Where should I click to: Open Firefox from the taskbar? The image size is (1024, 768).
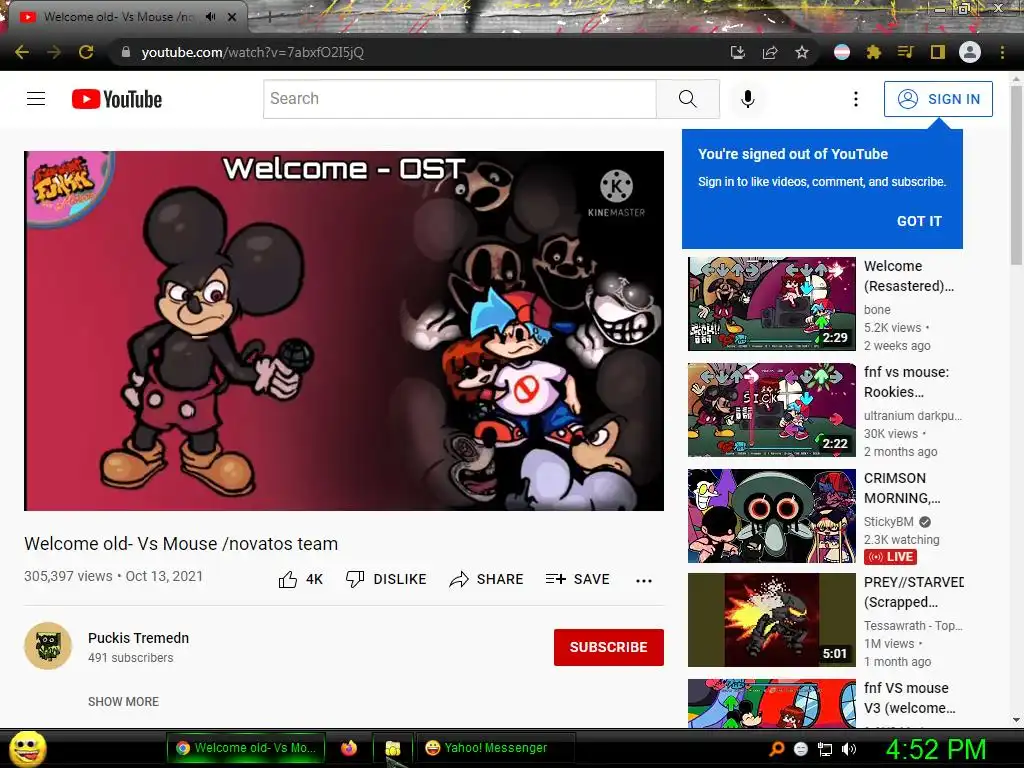pyautogui.click(x=349, y=748)
